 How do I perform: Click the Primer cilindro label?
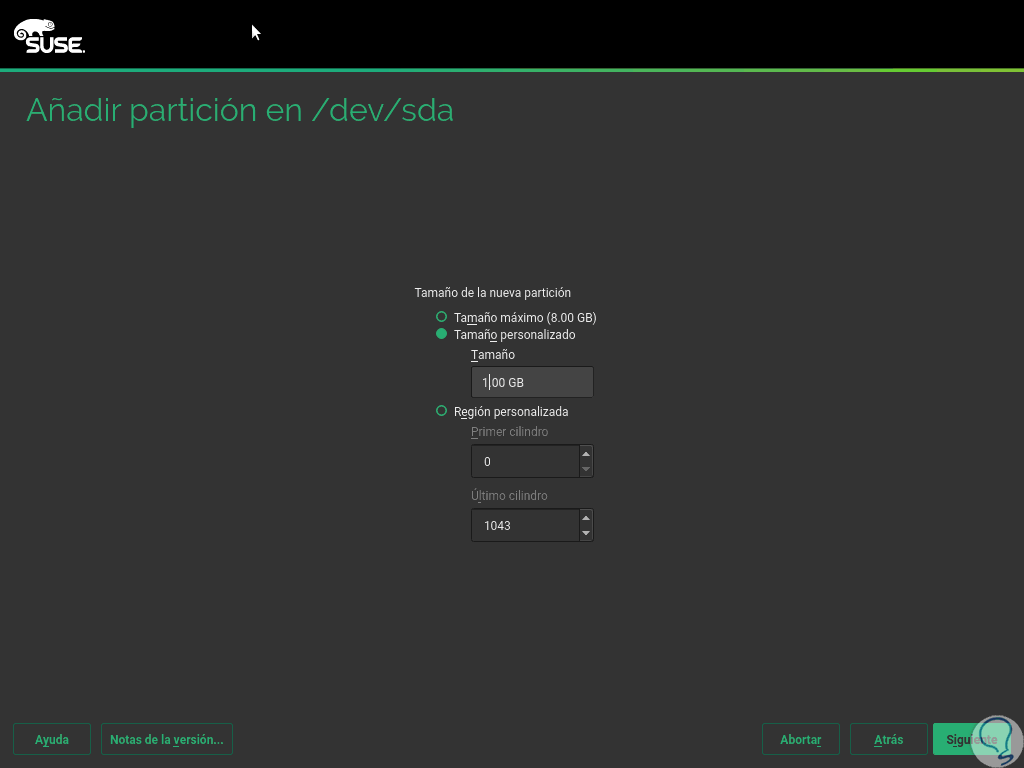(509, 432)
